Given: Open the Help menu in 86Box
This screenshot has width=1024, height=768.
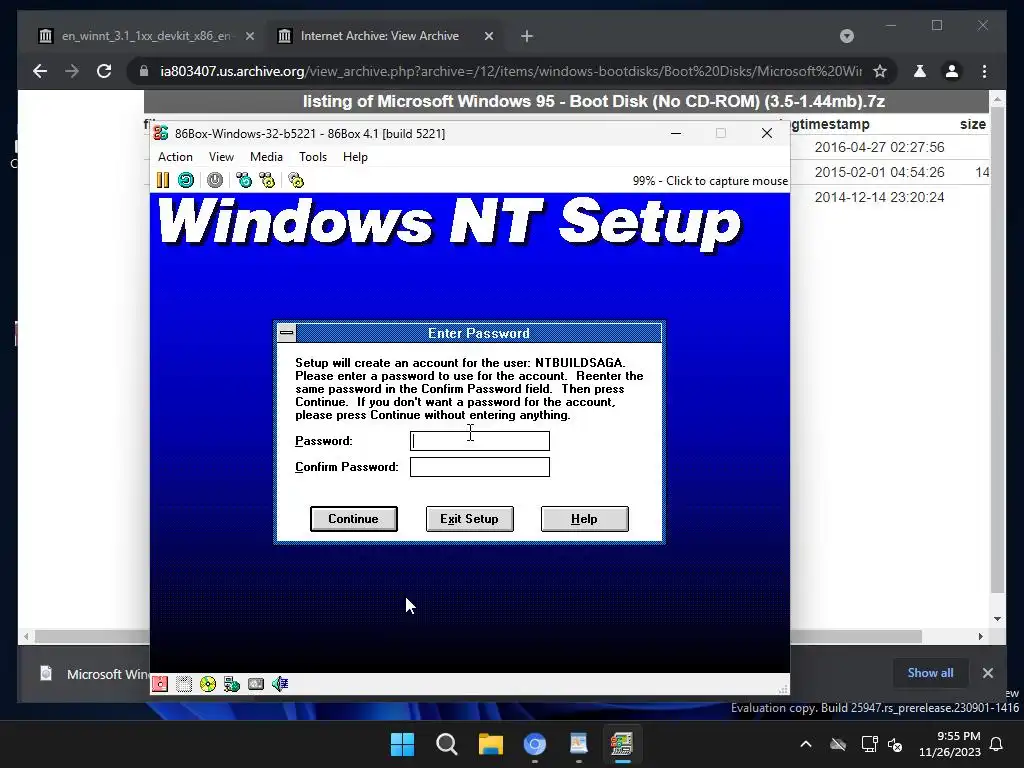Looking at the screenshot, I should [x=355, y=157].
